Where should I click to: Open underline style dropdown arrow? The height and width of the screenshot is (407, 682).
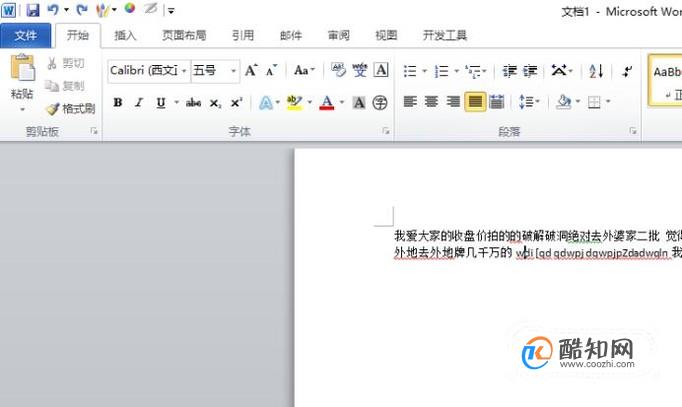pos(177,103)
